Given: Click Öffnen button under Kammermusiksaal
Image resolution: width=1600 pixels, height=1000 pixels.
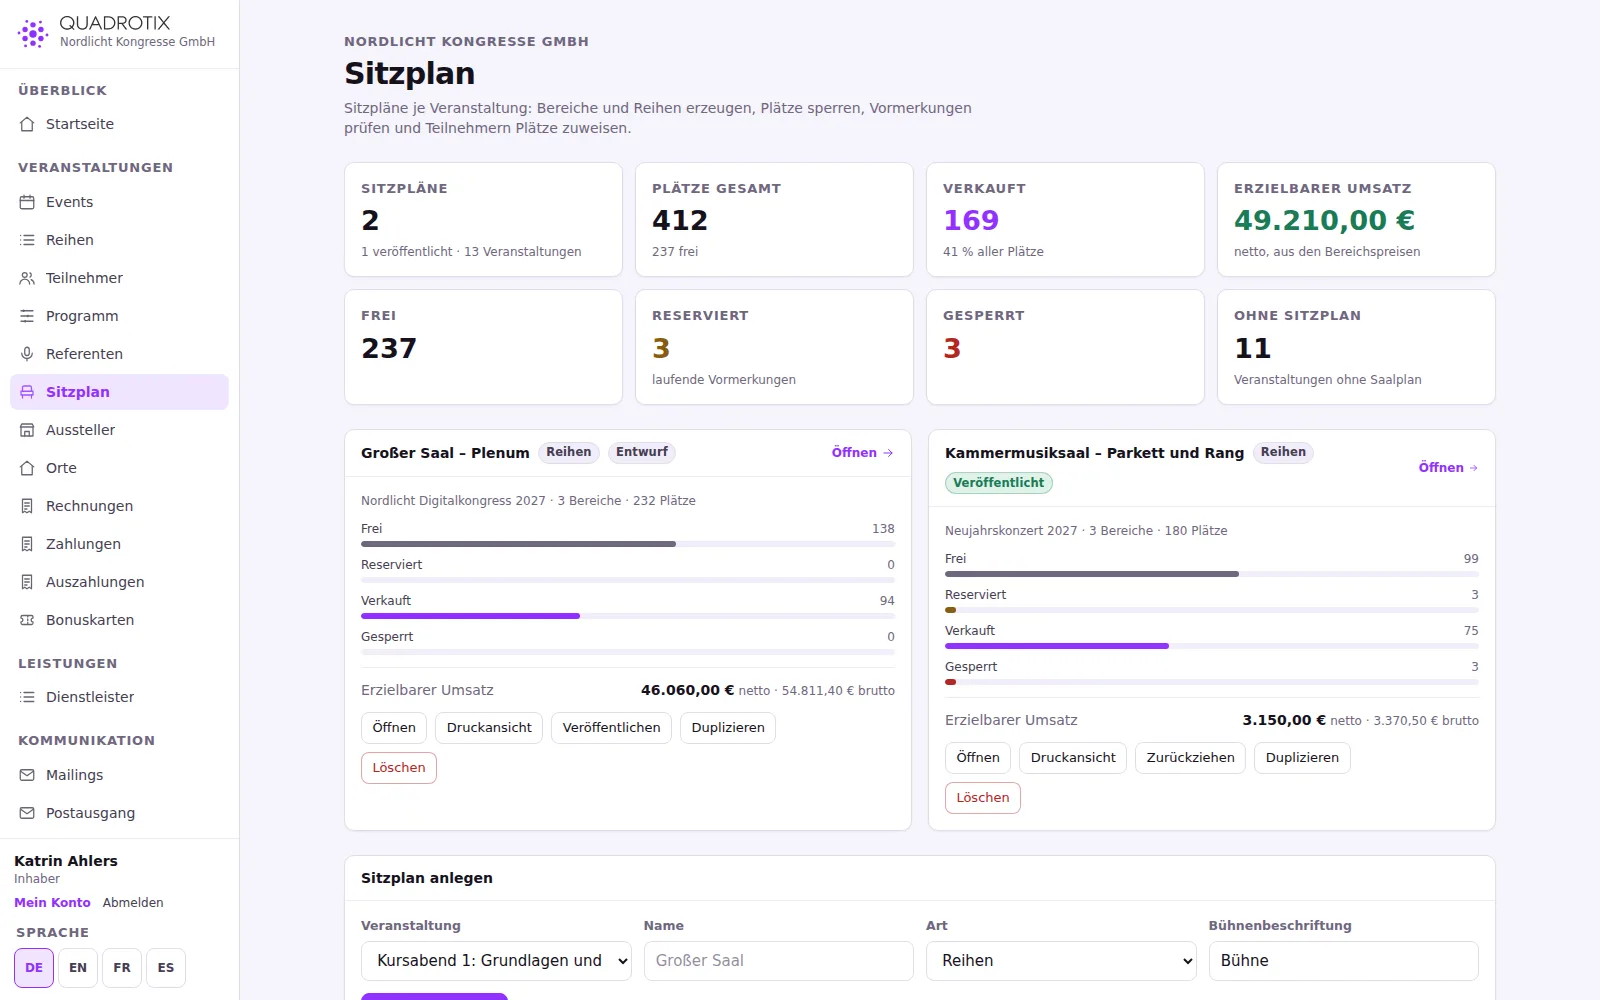Looking at the screenshot, I should point(978,758).
